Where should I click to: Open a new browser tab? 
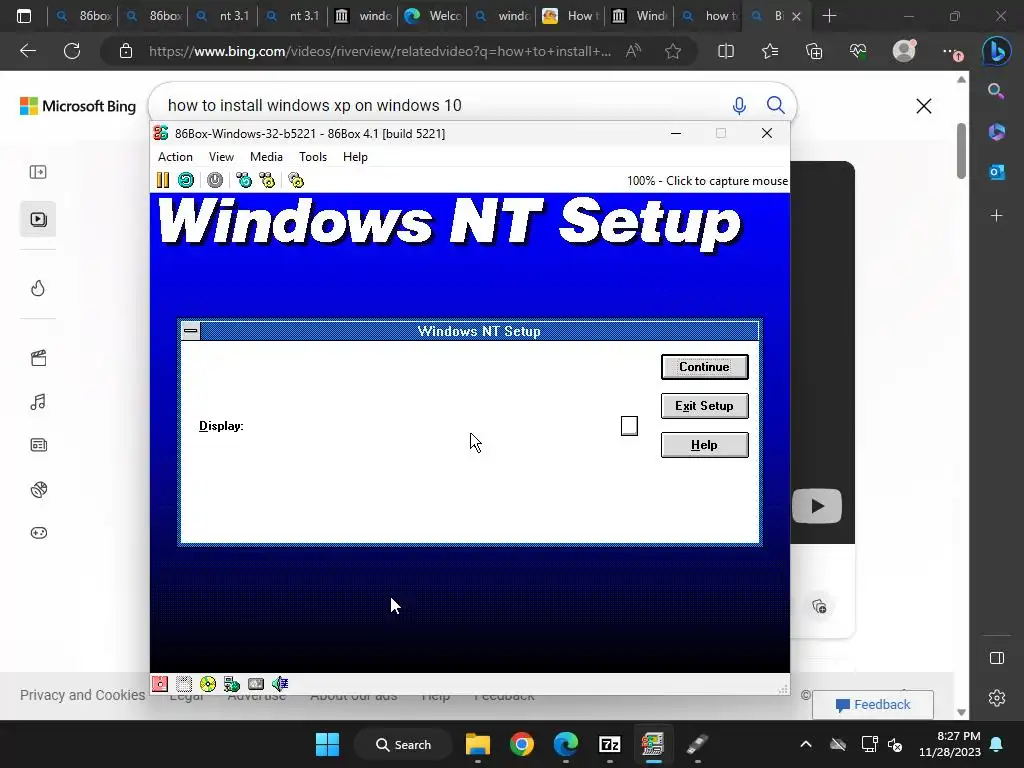tap(829, 16)
